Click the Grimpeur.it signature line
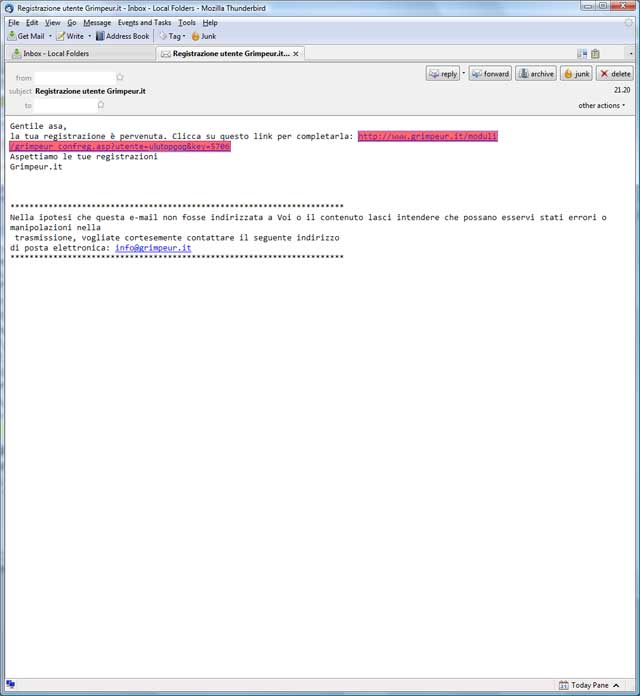Image resolution: width=640 pixels, height=696 pixels. [x=36, y=167]
